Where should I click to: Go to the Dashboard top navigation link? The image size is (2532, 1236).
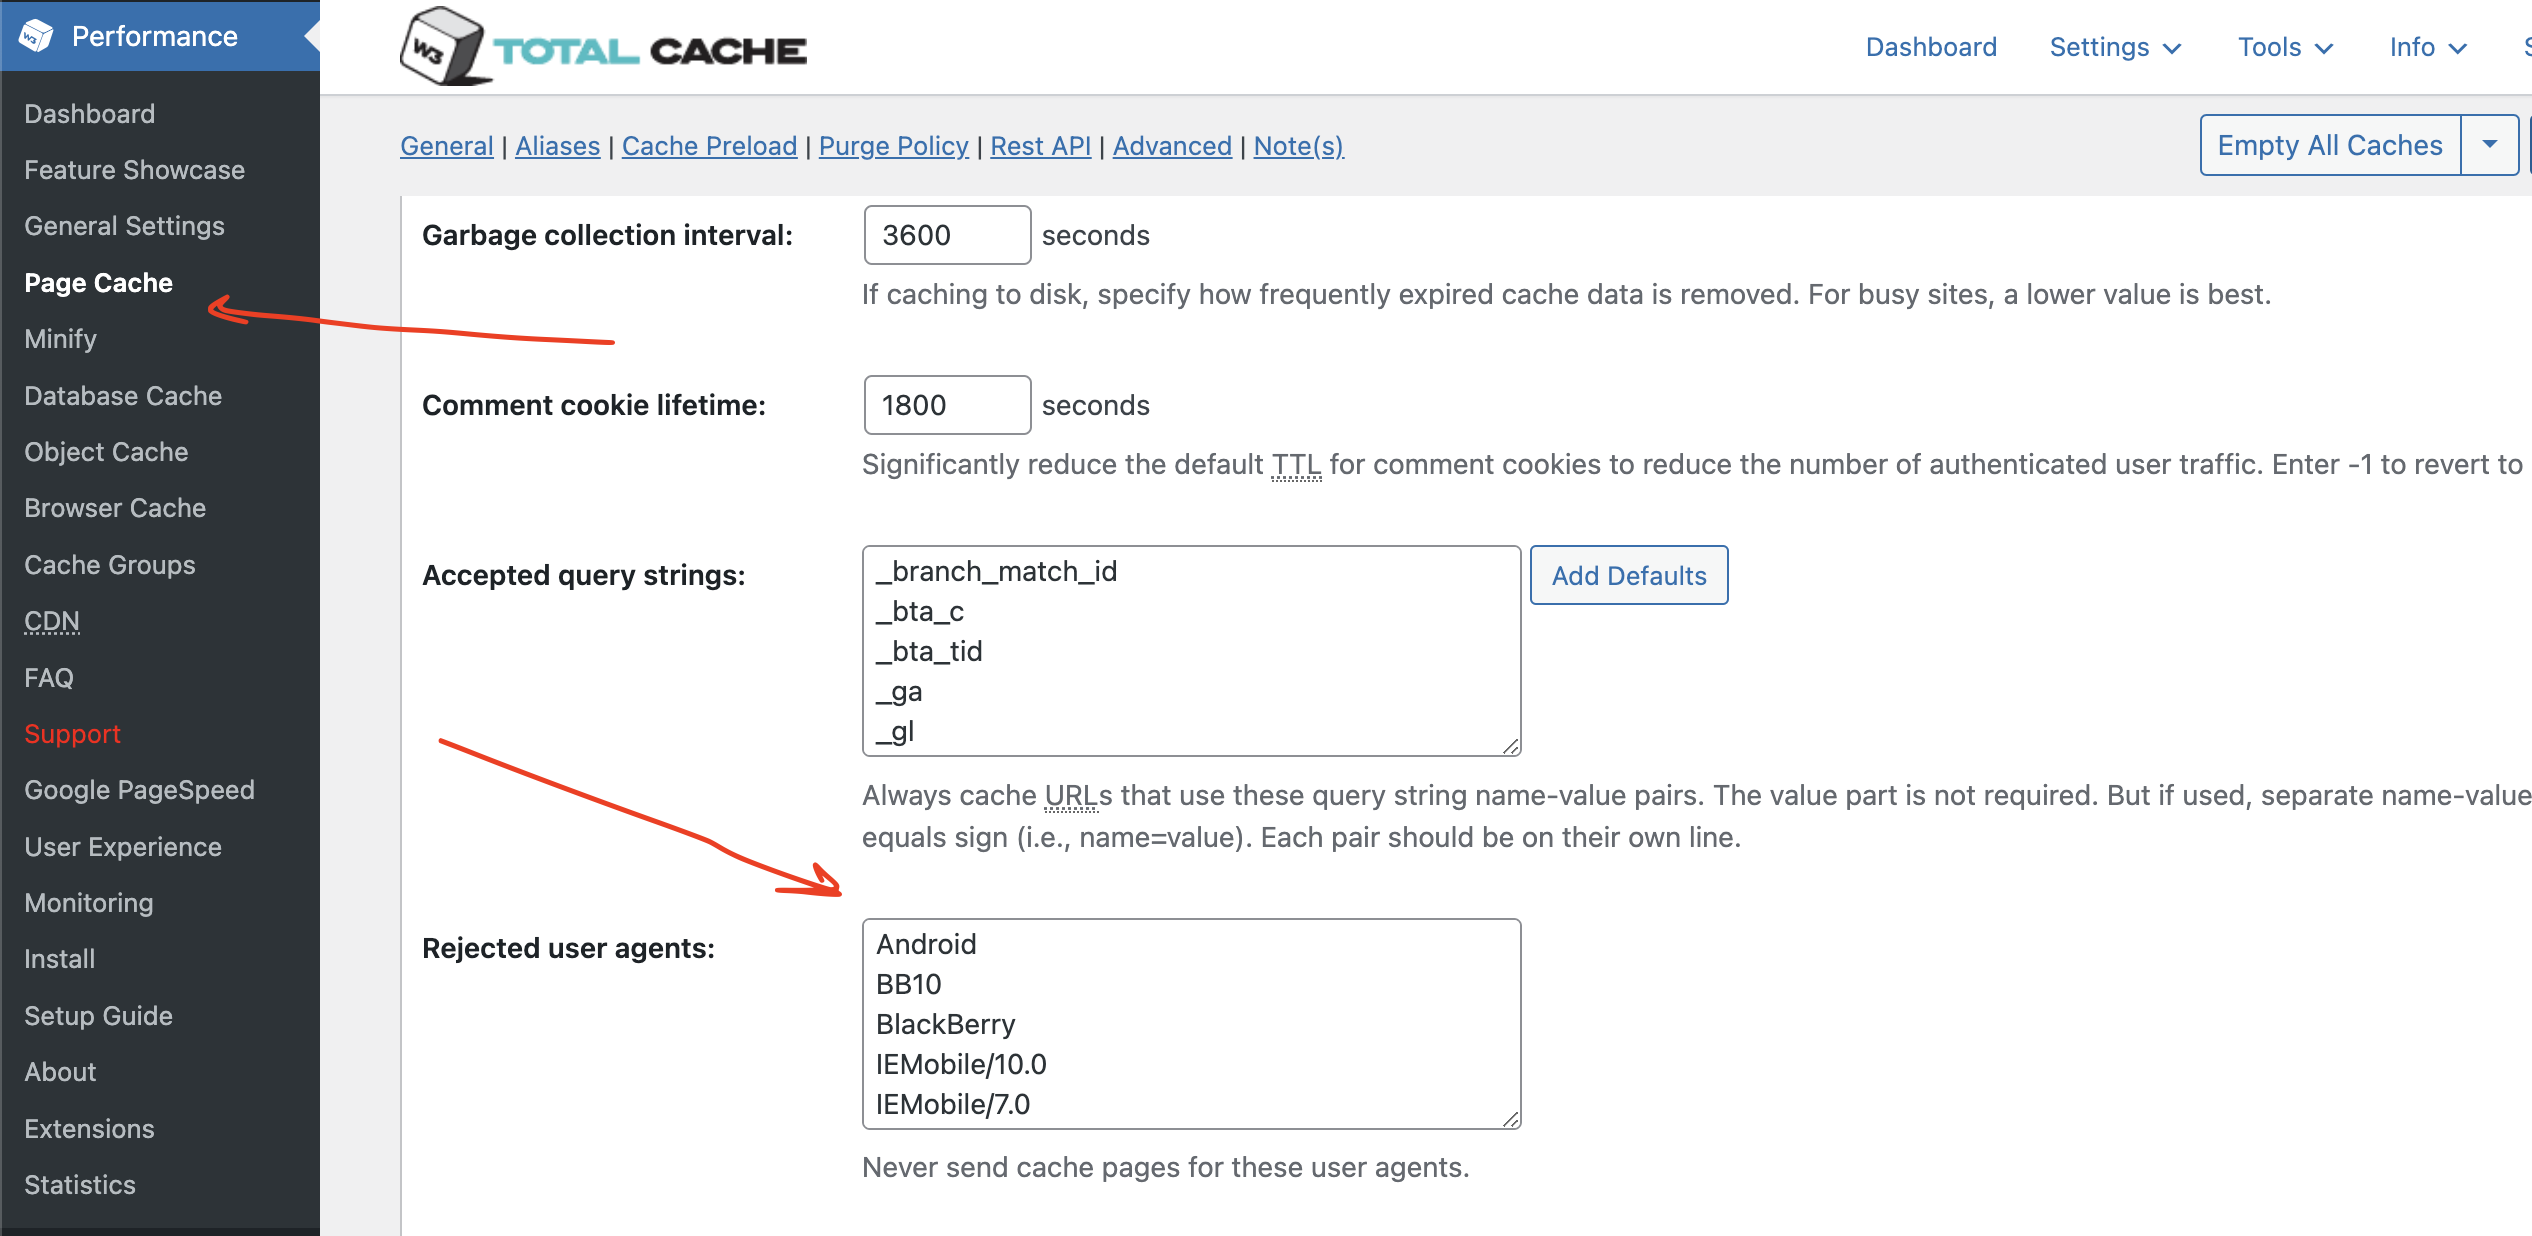[1930, 47]
